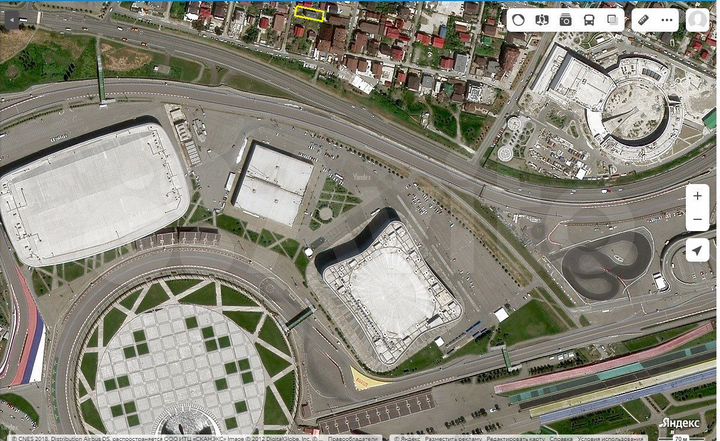This screenshot has width=720, height=441.
Task: Open the three-dots more menu
Action: pyautogui.click(x=665, y=20)
